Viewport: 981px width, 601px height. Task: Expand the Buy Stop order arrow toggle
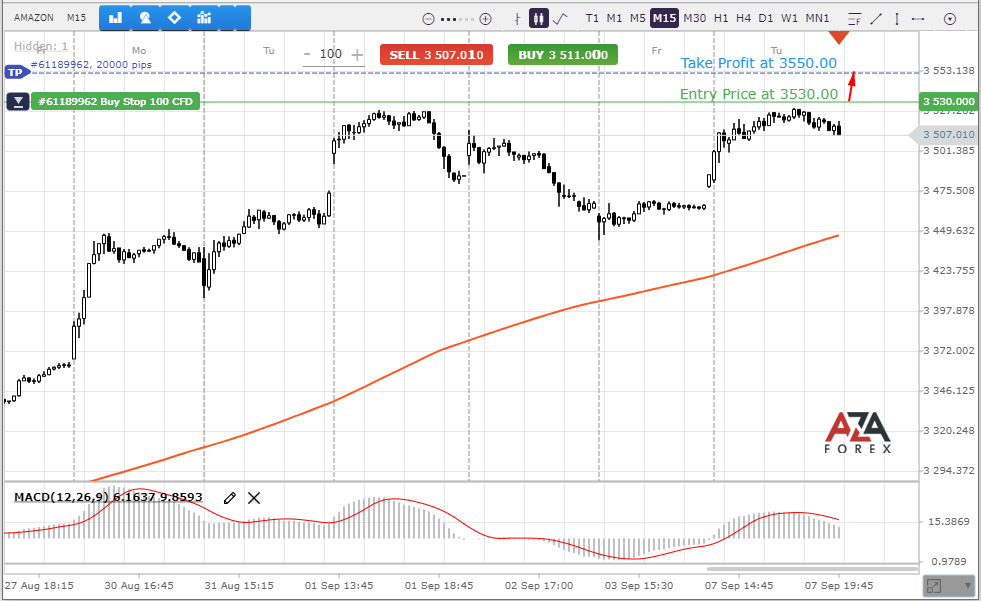(18, 101)
